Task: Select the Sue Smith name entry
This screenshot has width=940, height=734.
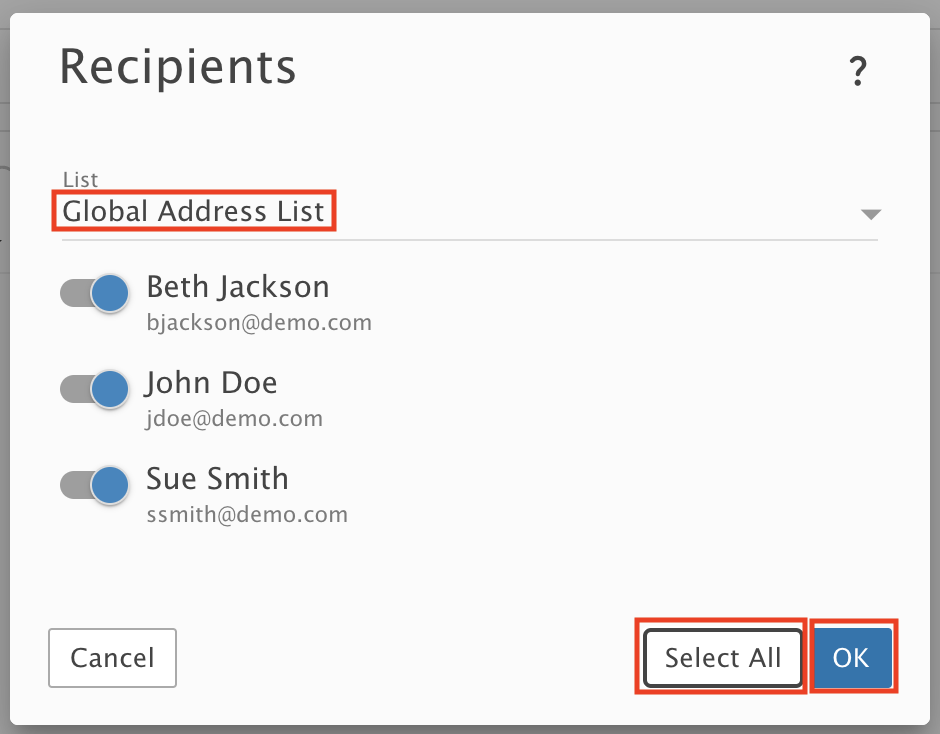Action: click(x=218, y=479)
